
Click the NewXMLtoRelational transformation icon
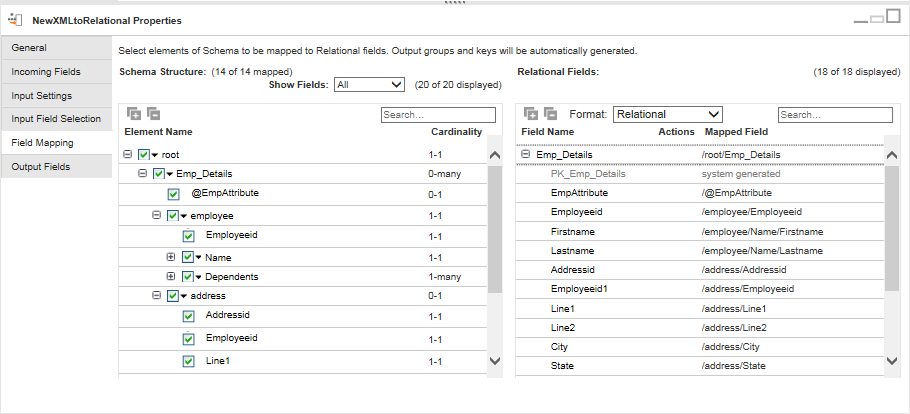pos(15,20)
